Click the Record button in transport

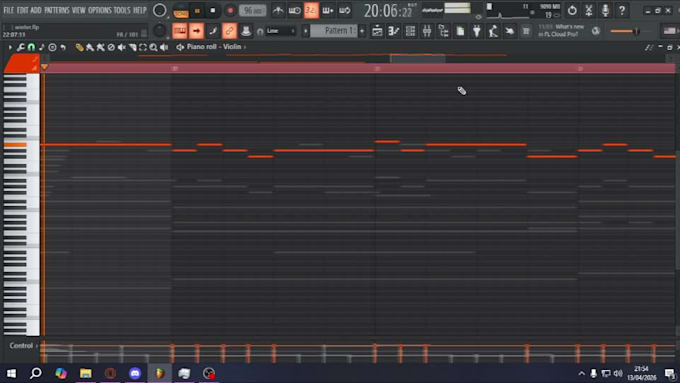point(230,10)
